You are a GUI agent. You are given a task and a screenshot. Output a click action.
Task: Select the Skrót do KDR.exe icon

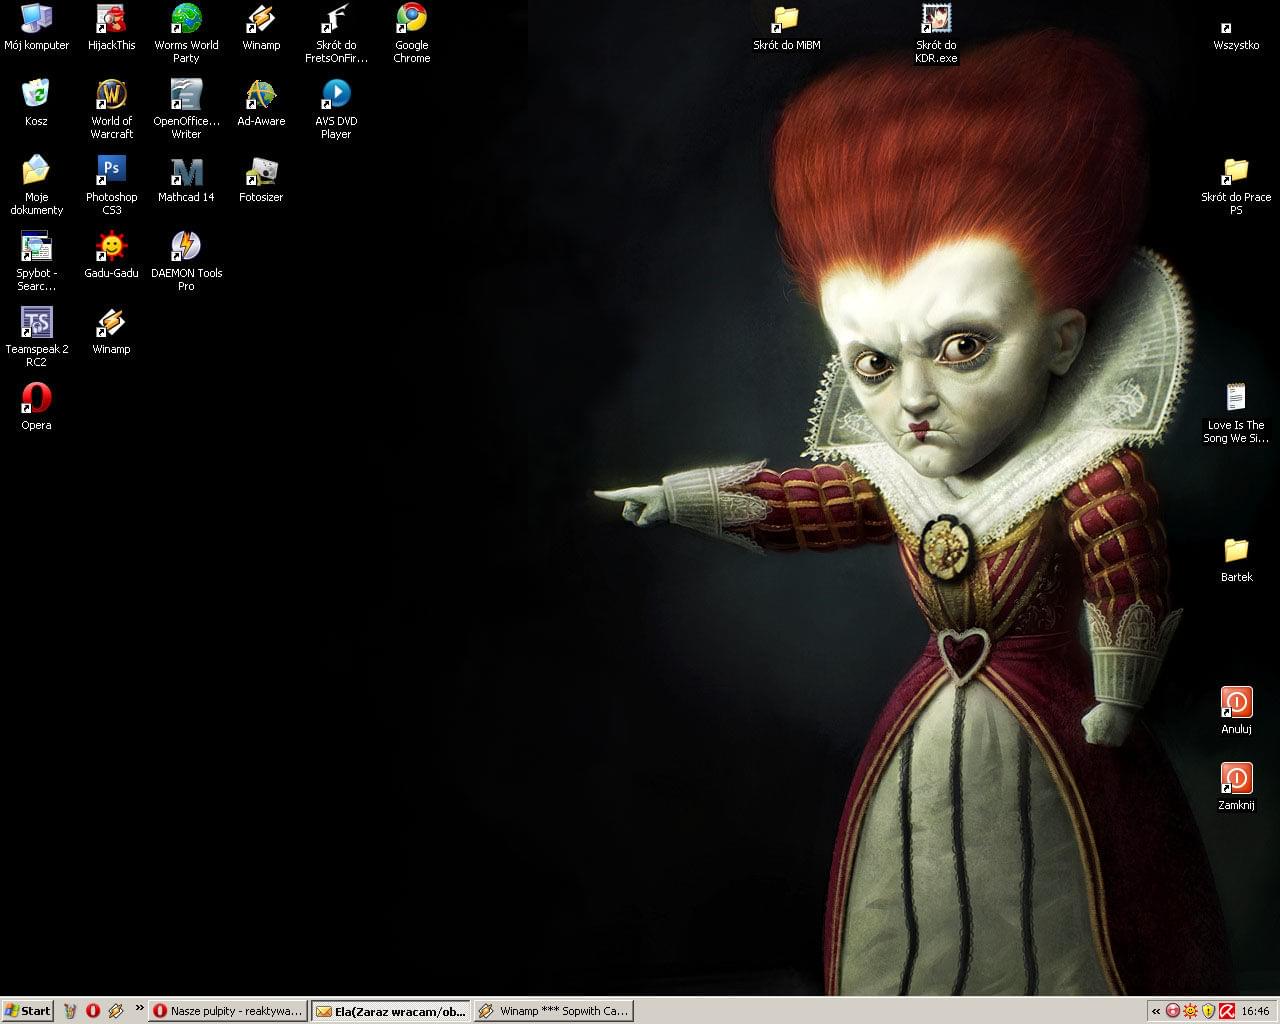(x=936, y=34)
